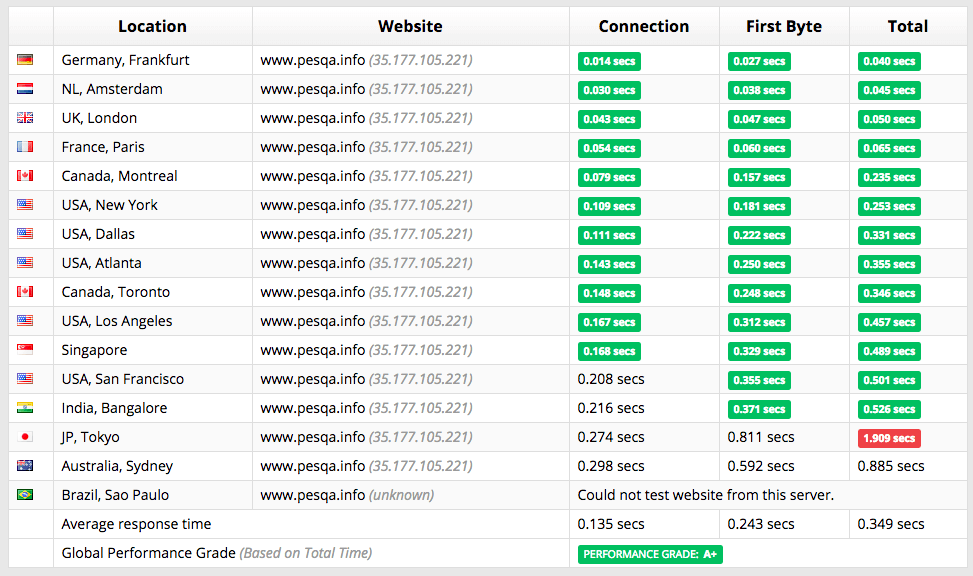Click the NL, Amsterdam location cell
This screenshot has height=576, width=973.
[153, 89]
